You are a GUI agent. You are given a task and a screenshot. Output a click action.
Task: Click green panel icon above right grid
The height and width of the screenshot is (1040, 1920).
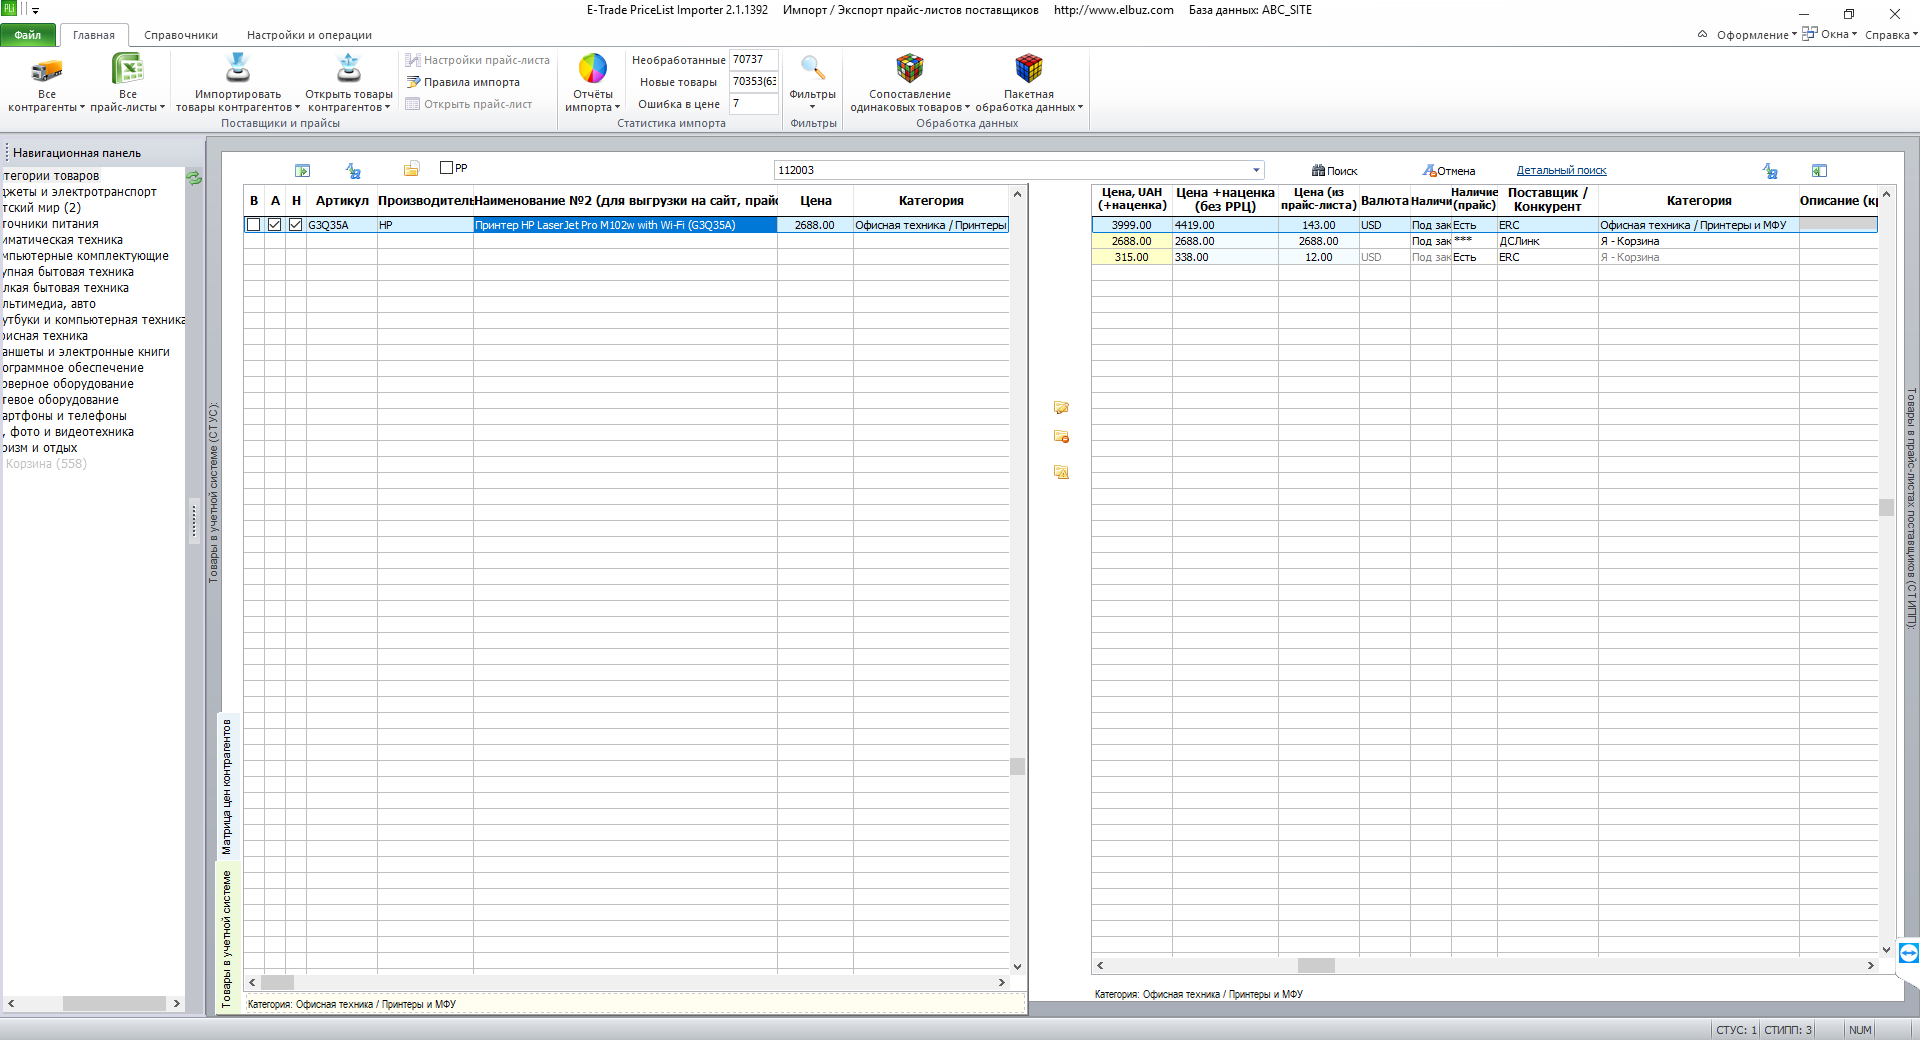(x=1819, y=171)
